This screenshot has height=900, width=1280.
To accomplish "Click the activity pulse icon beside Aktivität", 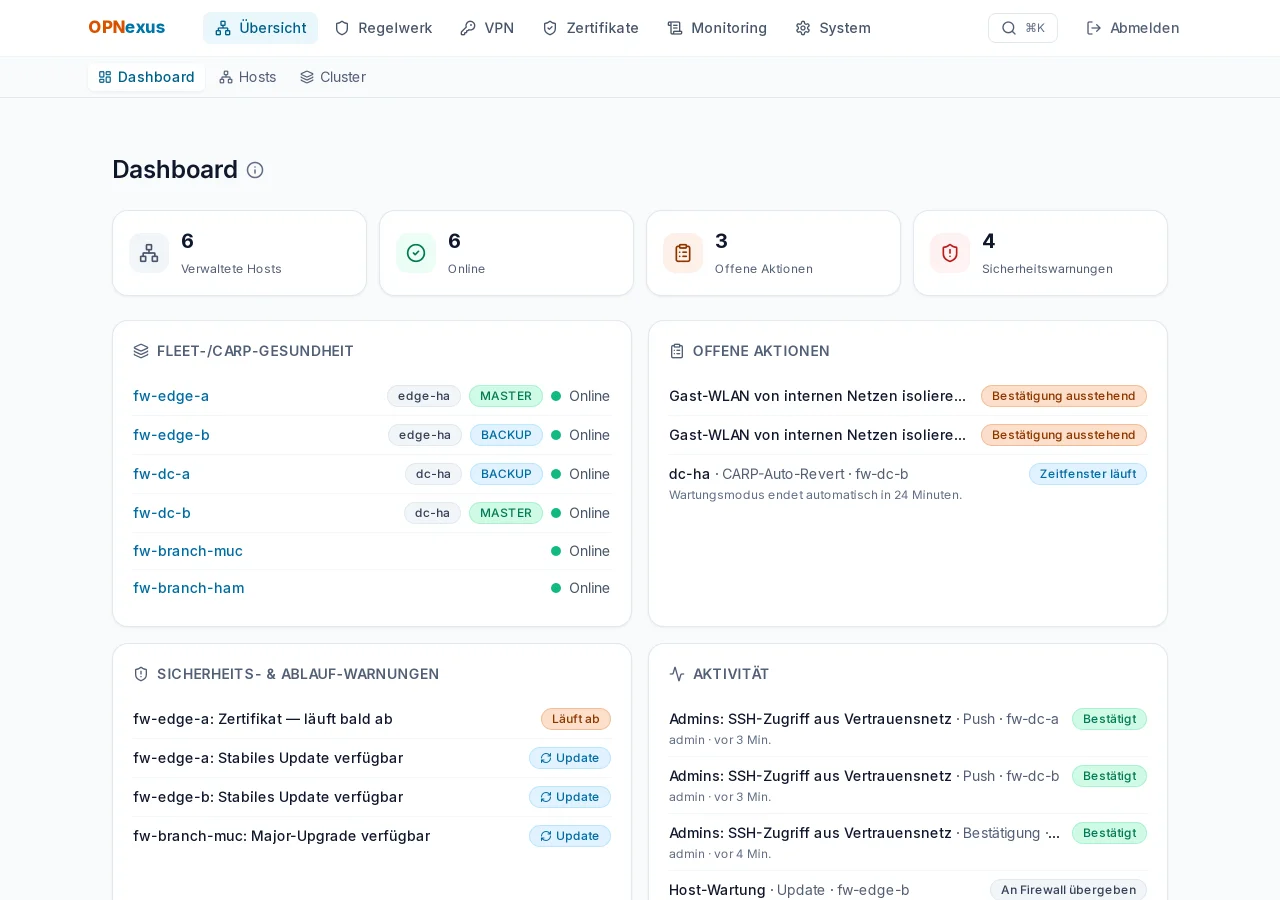I will click(x=677, y=674).
